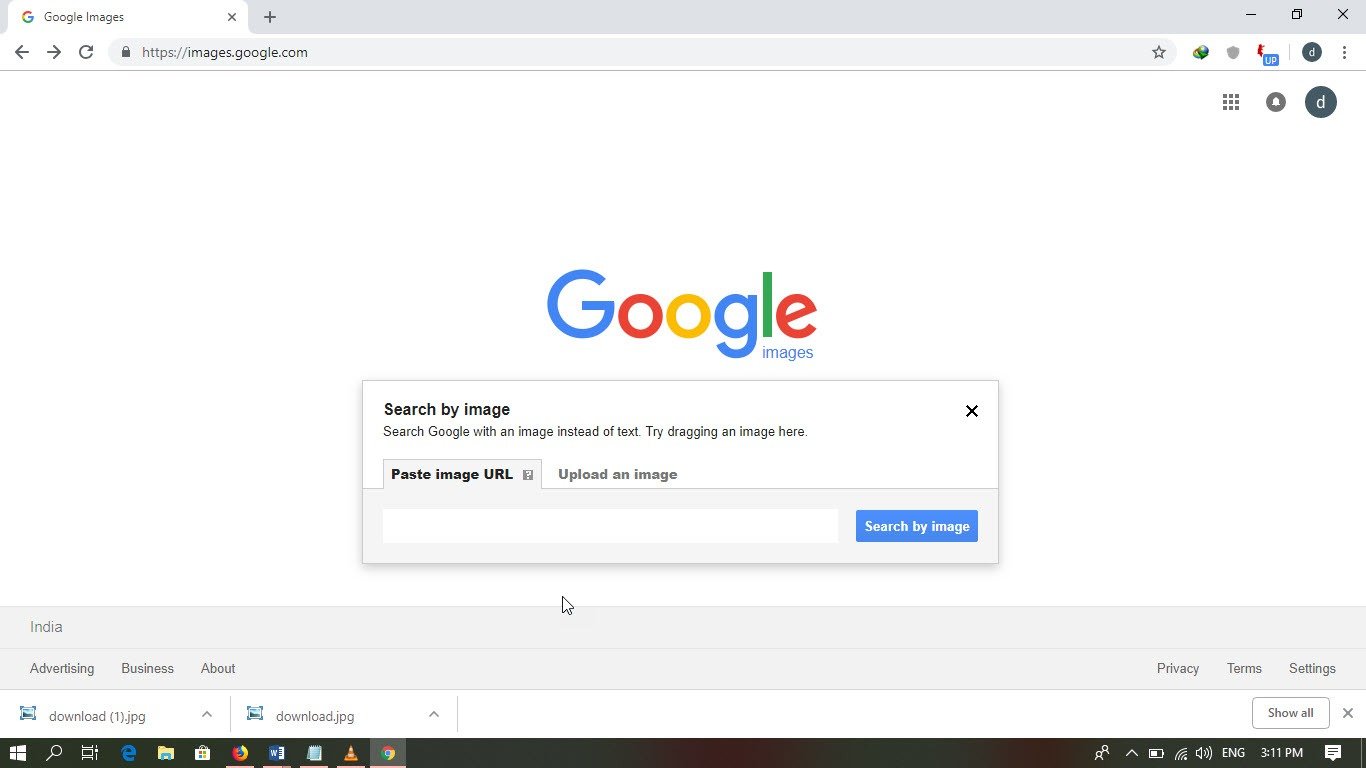Click Show all downloads
This screenshot has width=1366, height=768.
click(x=1290, y=713)
